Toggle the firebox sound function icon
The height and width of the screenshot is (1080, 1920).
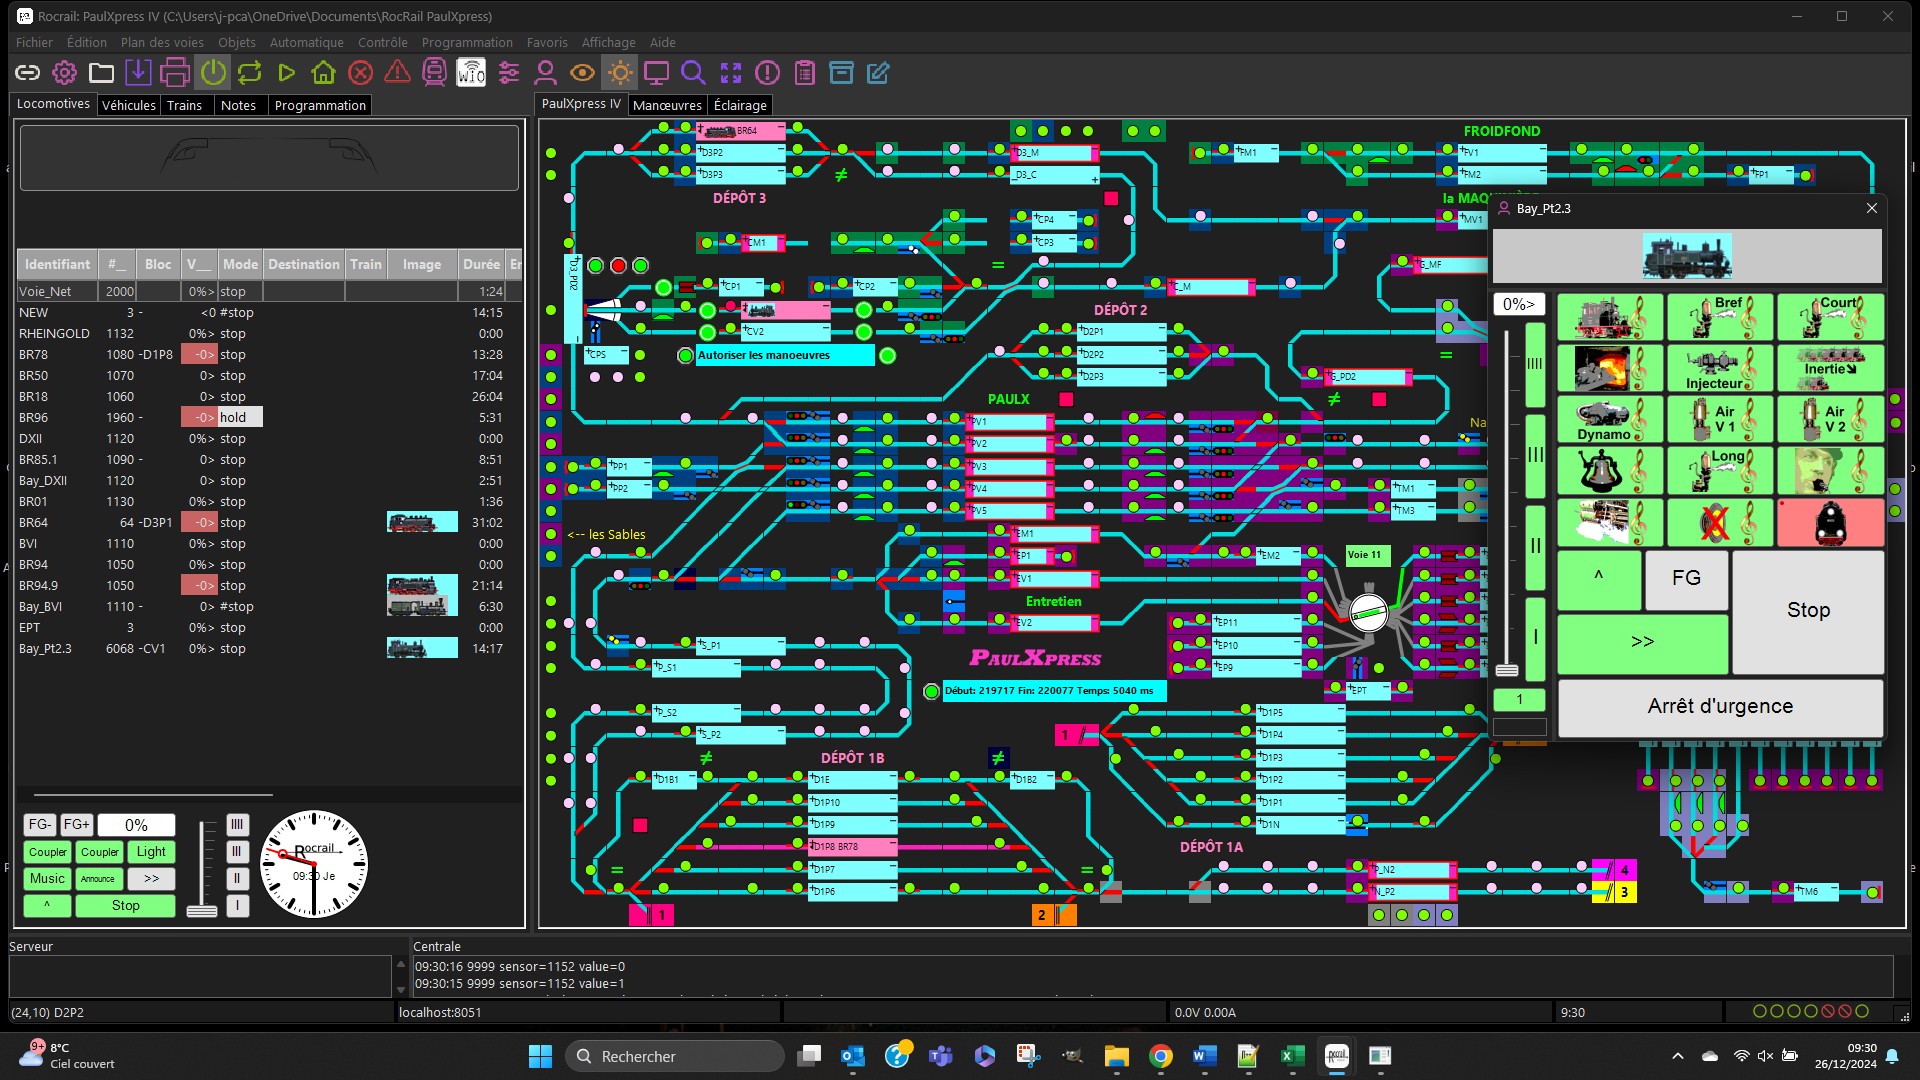[1610, 368]
